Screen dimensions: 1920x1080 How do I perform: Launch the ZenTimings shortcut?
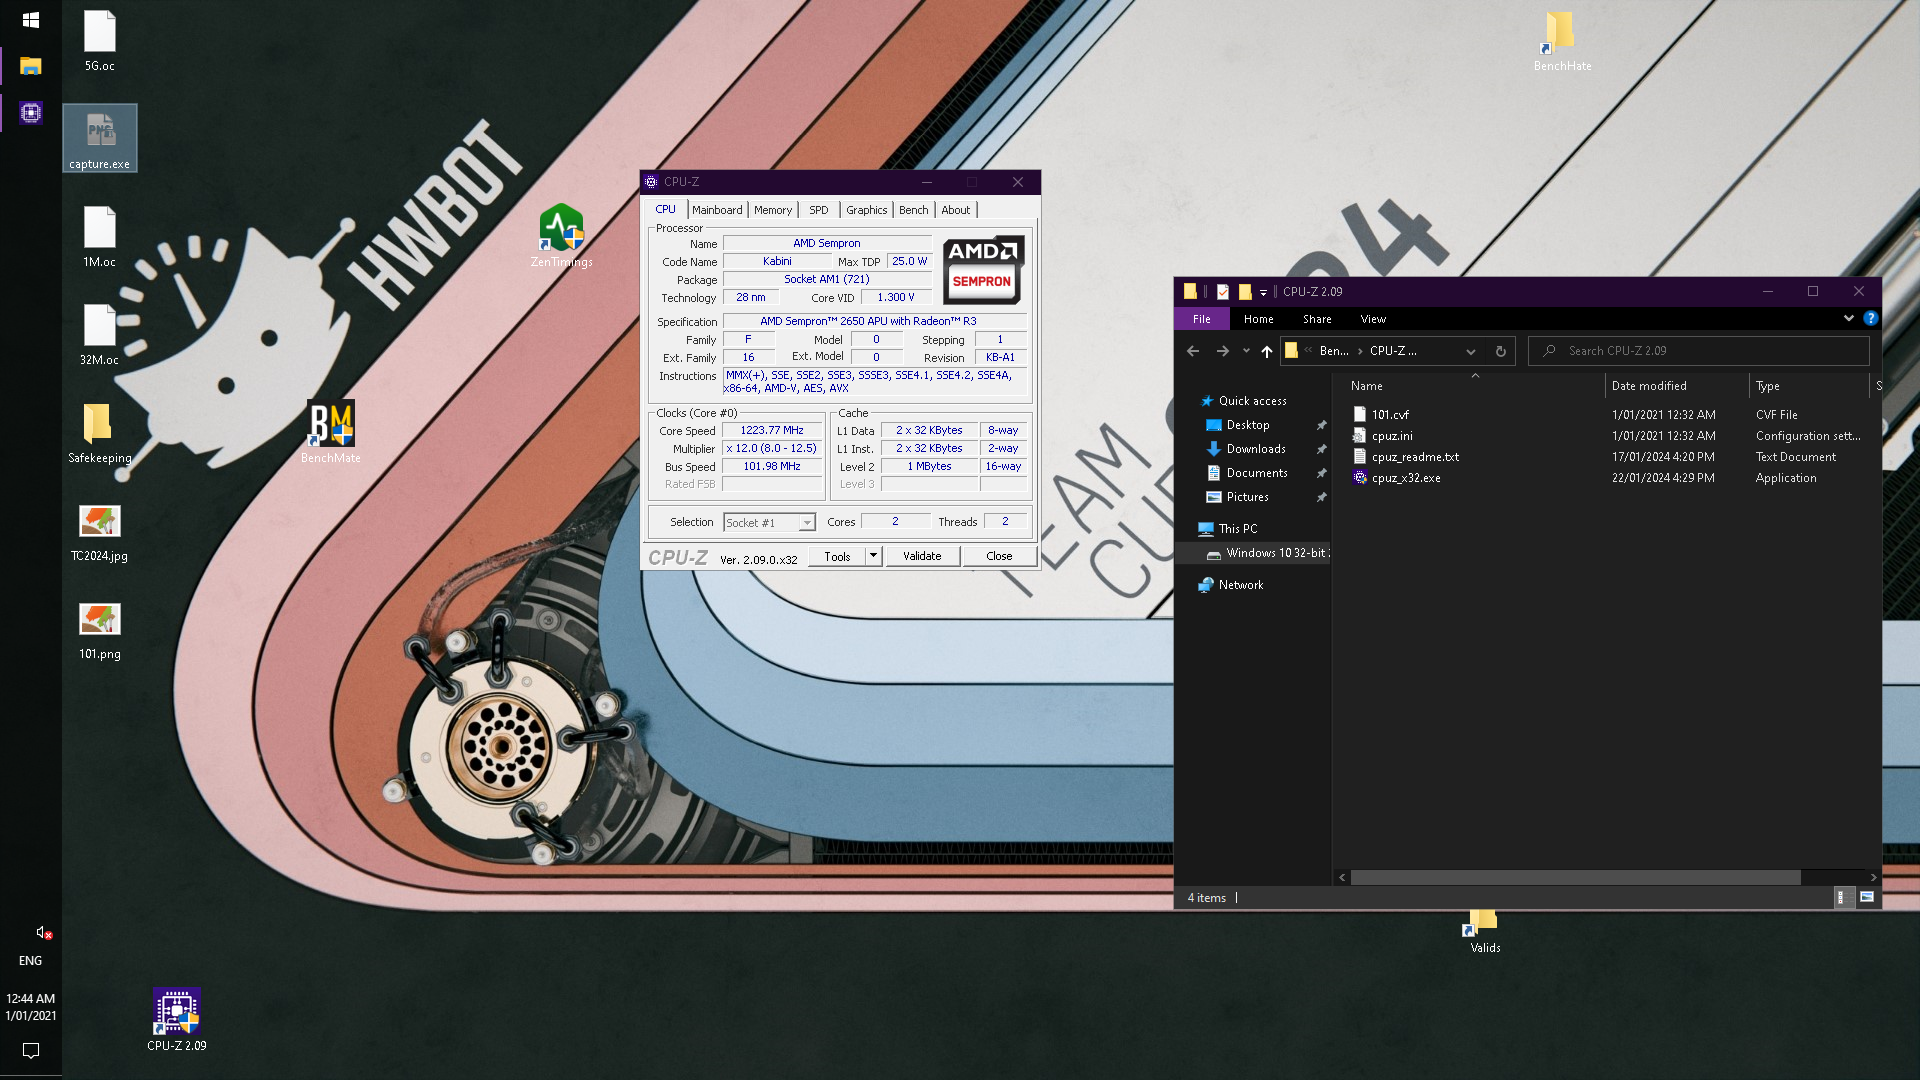[561, 236]
